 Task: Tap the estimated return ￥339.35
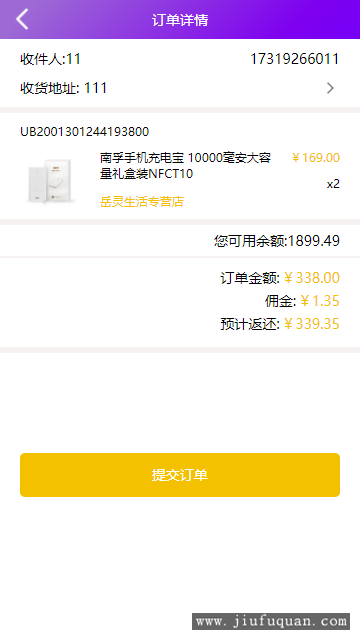(312, 324)
